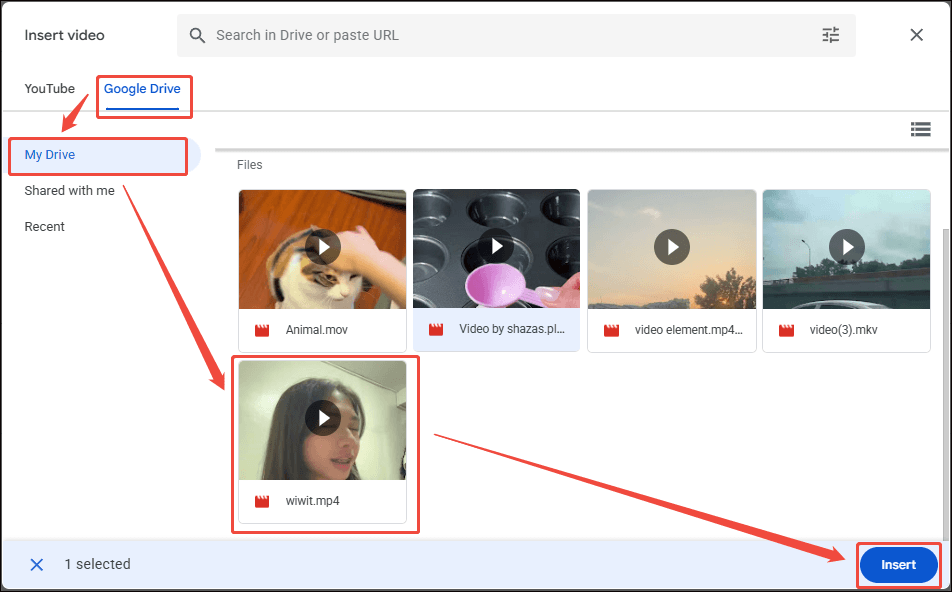Show Recent files
The height and width of the screenshot is (592, 952).
[44, 226]
